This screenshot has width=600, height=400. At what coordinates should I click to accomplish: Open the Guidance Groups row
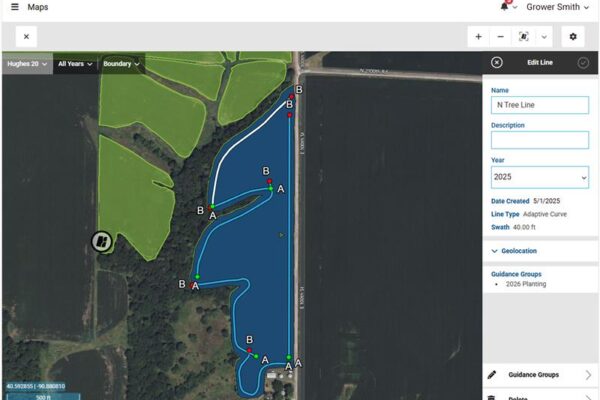pyautogui.click(x=540, y=375)
